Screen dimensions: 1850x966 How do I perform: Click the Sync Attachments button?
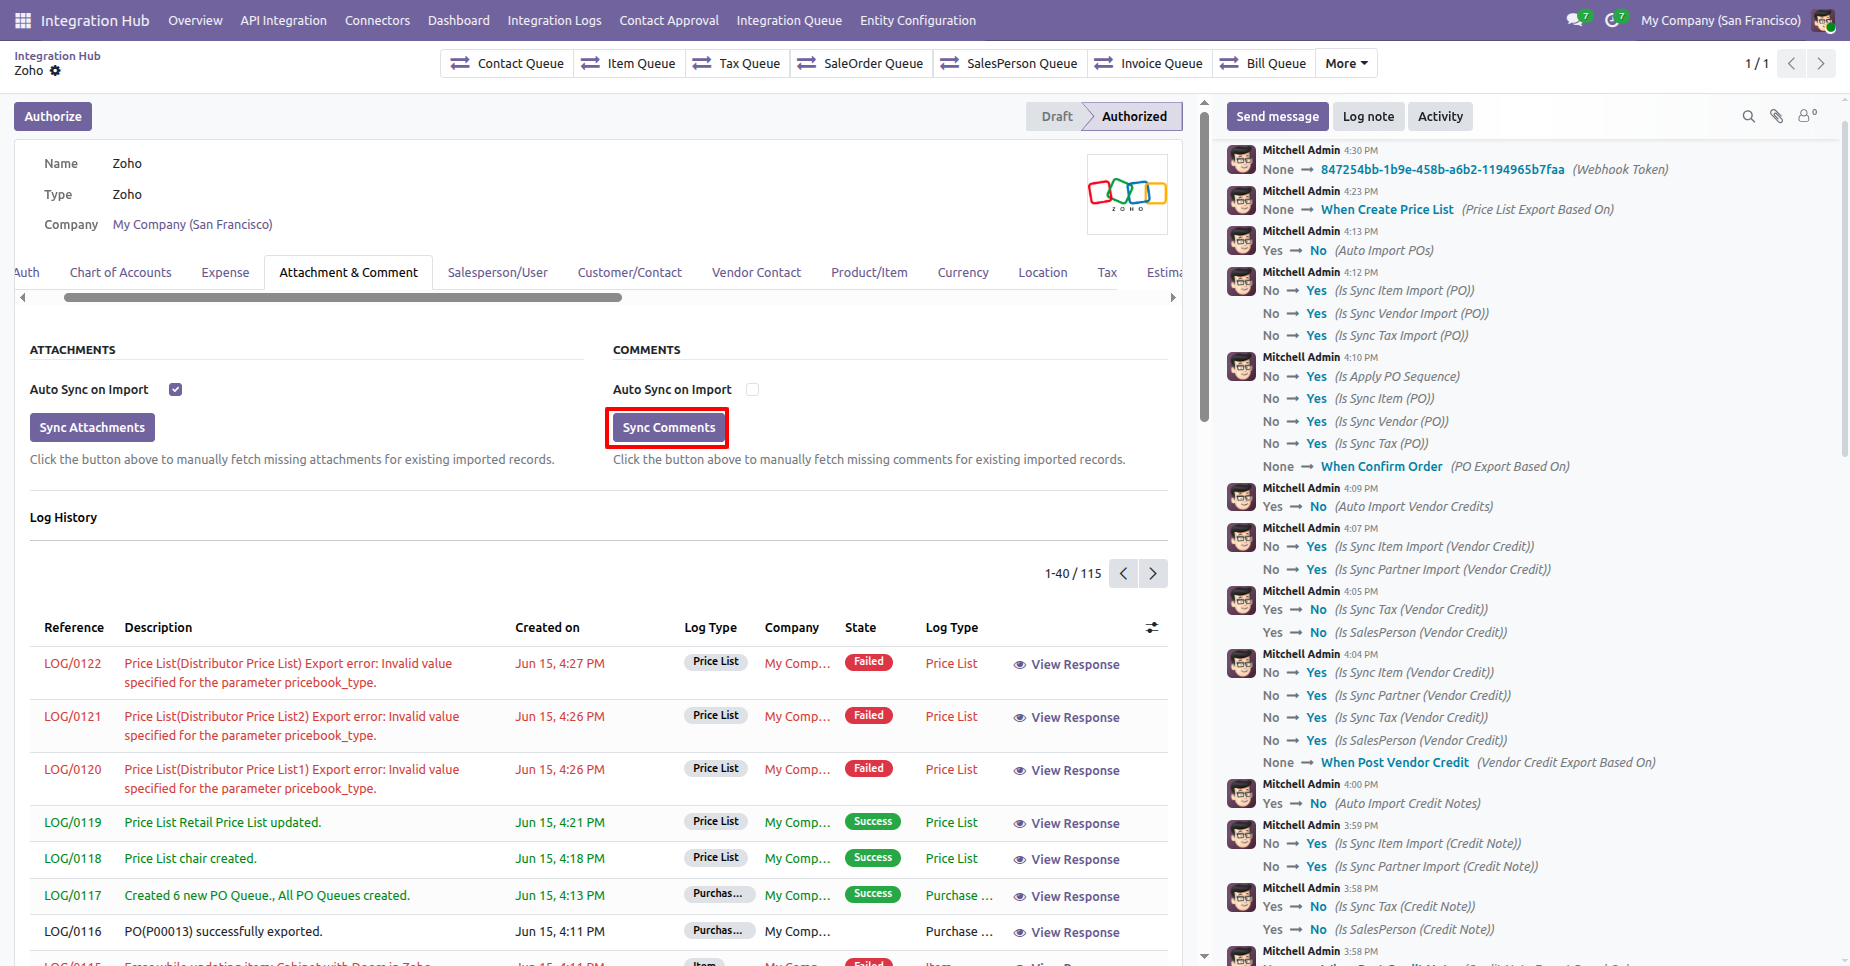pos(92,428)
